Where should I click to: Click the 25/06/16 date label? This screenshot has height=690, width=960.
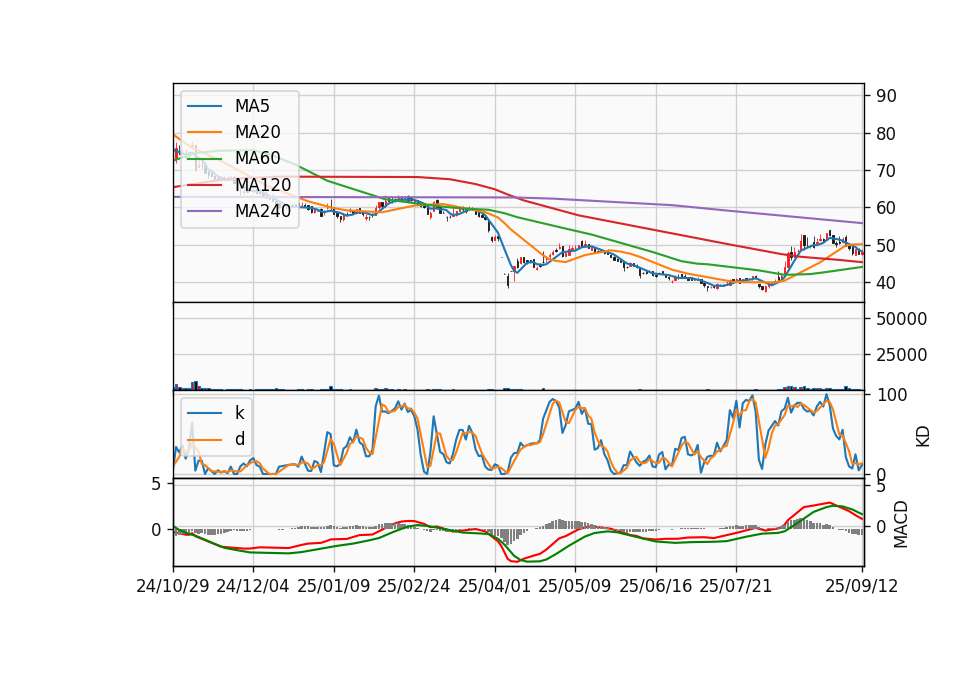[656, 586]
